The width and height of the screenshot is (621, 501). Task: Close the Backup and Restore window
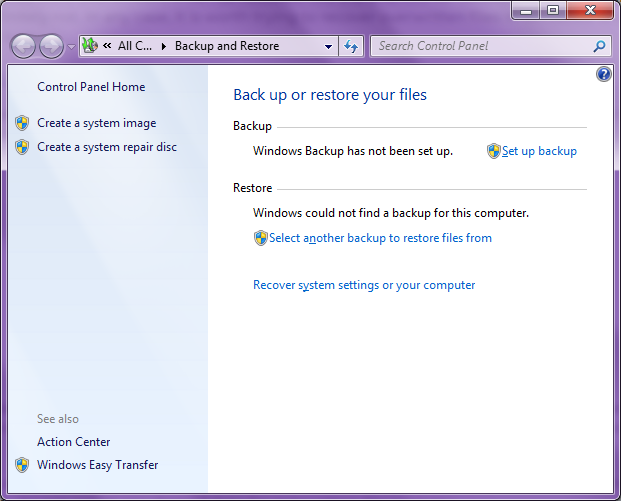(x=590, y=11)
